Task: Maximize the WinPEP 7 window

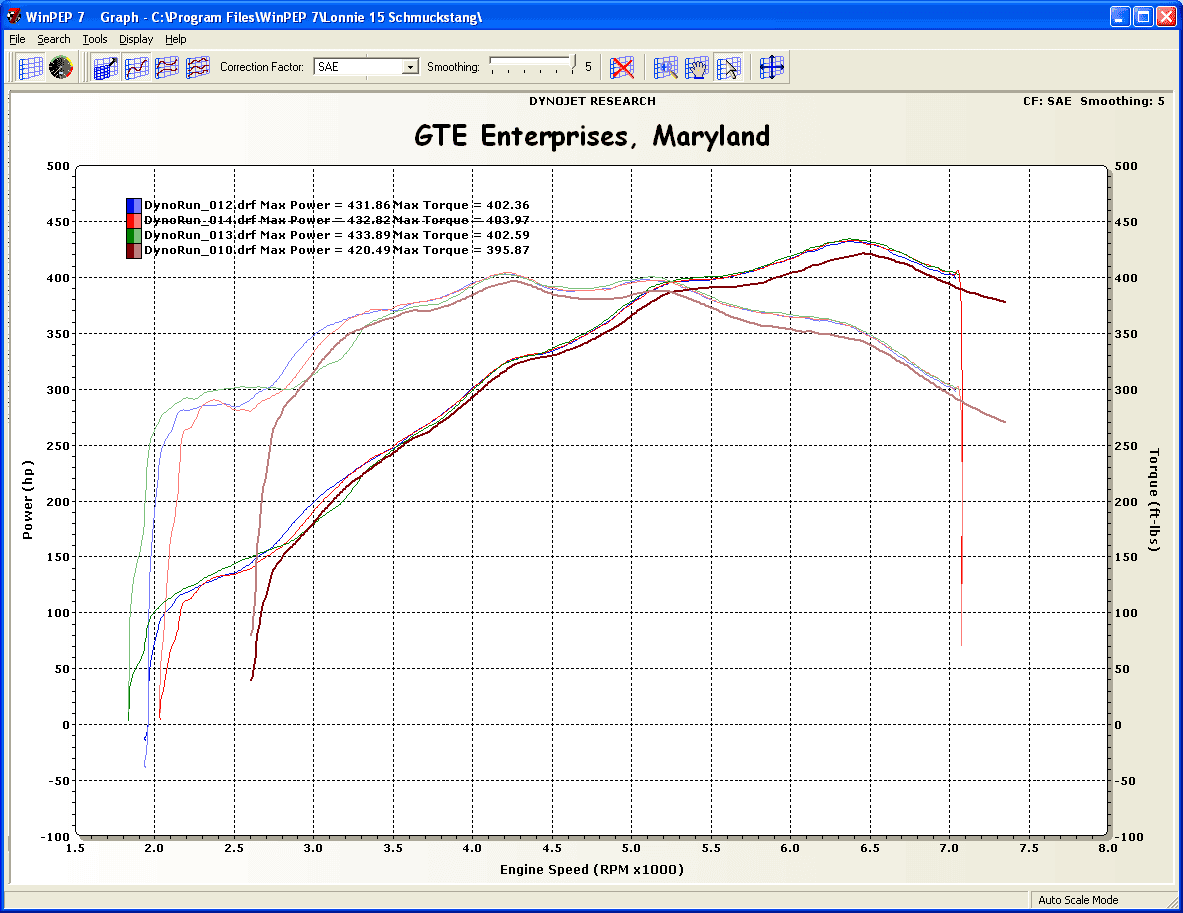Action: (x=1144, y=17)
